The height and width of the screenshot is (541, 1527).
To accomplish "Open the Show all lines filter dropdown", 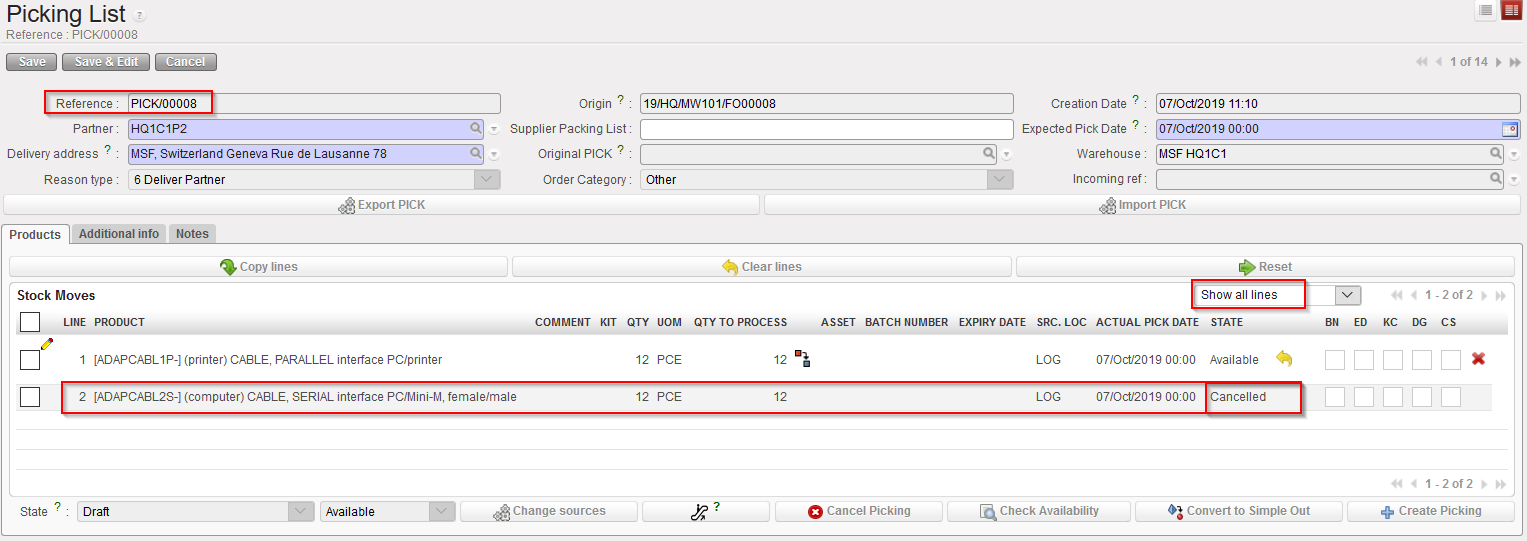I will point(1348,295).
